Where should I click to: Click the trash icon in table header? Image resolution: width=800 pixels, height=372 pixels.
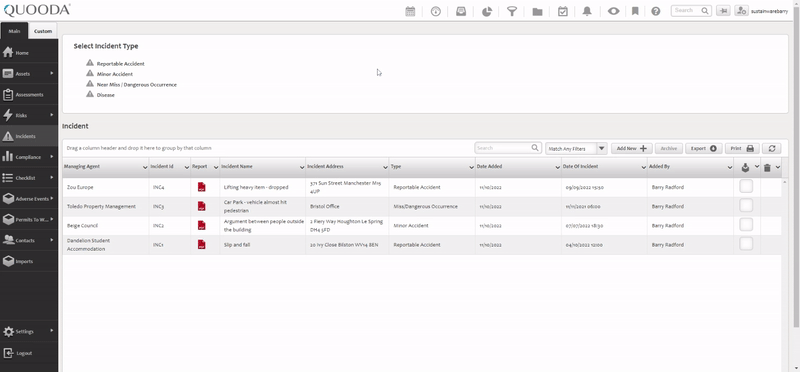(x=767, y=167)
